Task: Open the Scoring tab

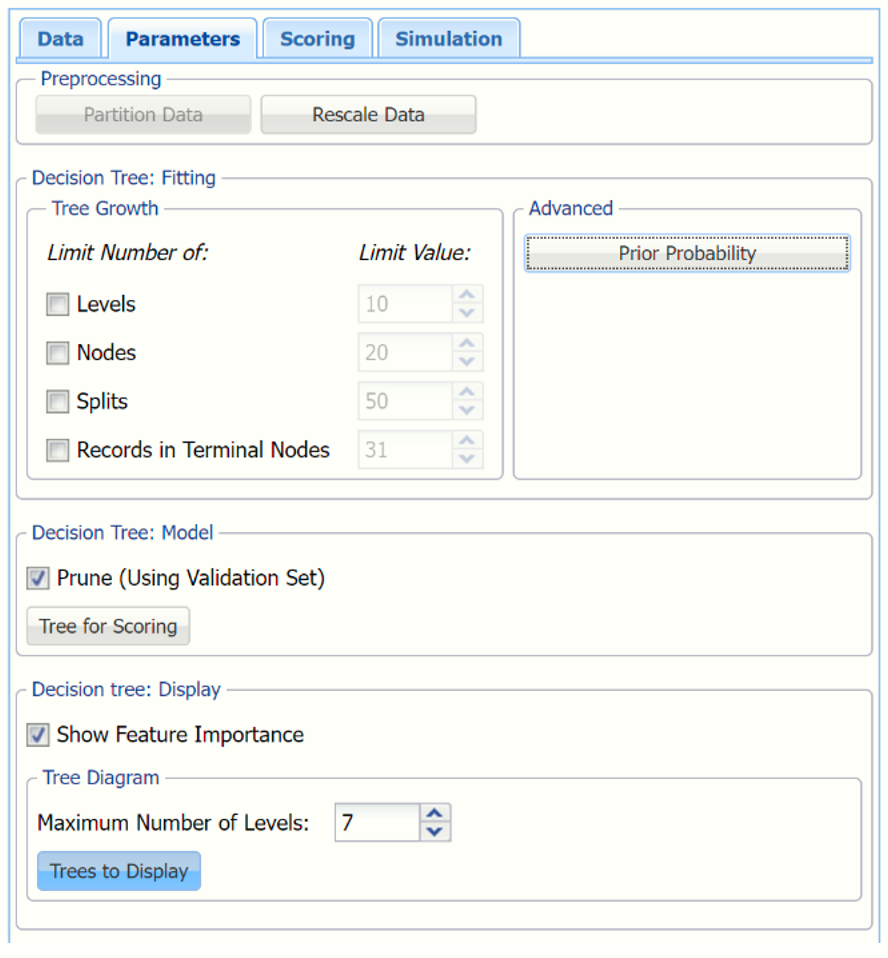Action: point(317,40)
